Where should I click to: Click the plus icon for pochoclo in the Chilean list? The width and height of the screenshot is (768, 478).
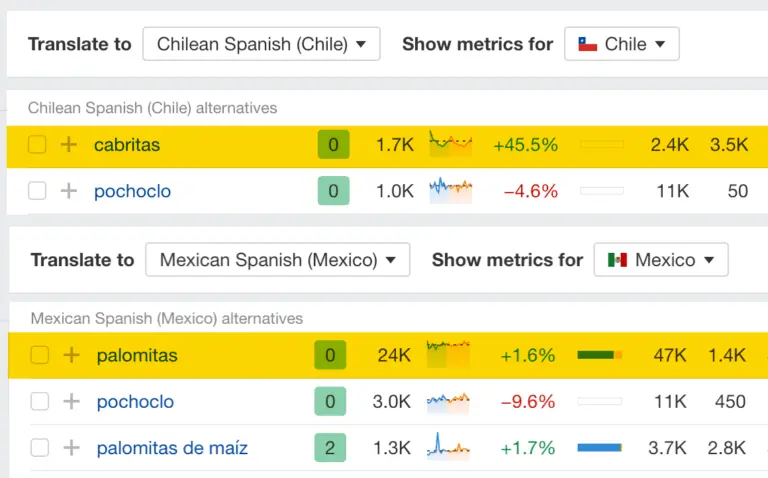[68, 191]
